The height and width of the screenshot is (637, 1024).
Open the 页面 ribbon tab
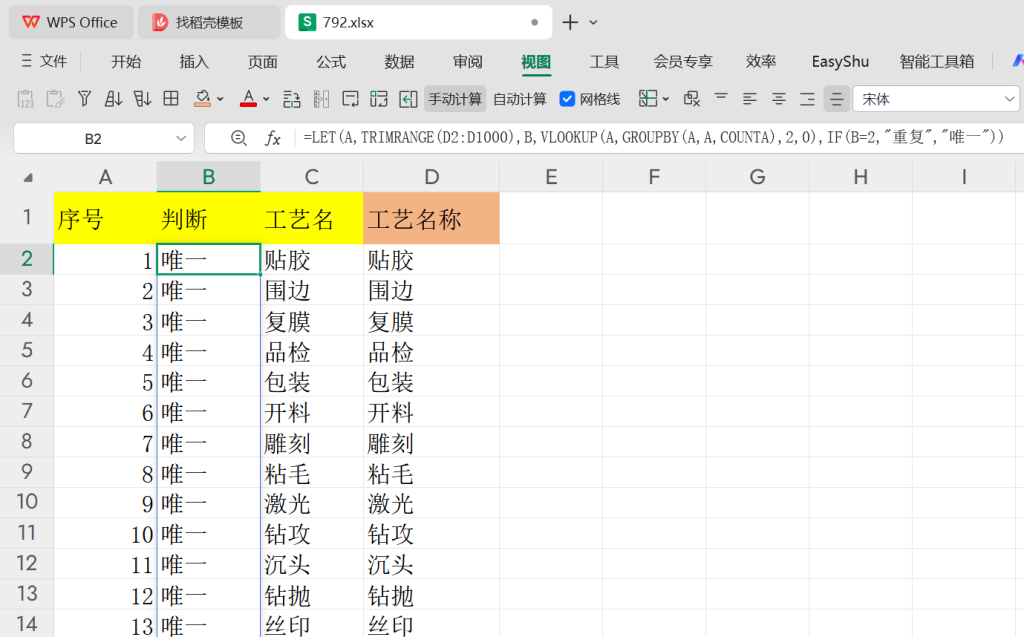(x=263, y=61)
